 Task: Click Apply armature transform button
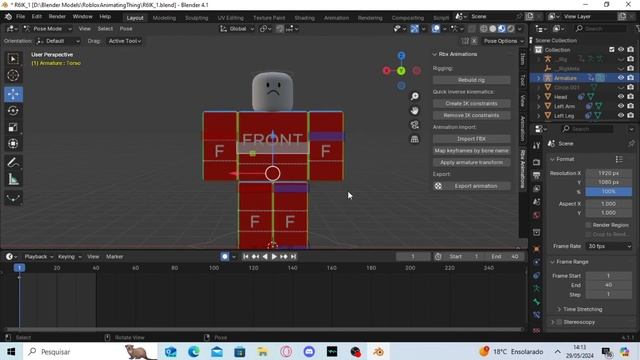click(471, 163)
